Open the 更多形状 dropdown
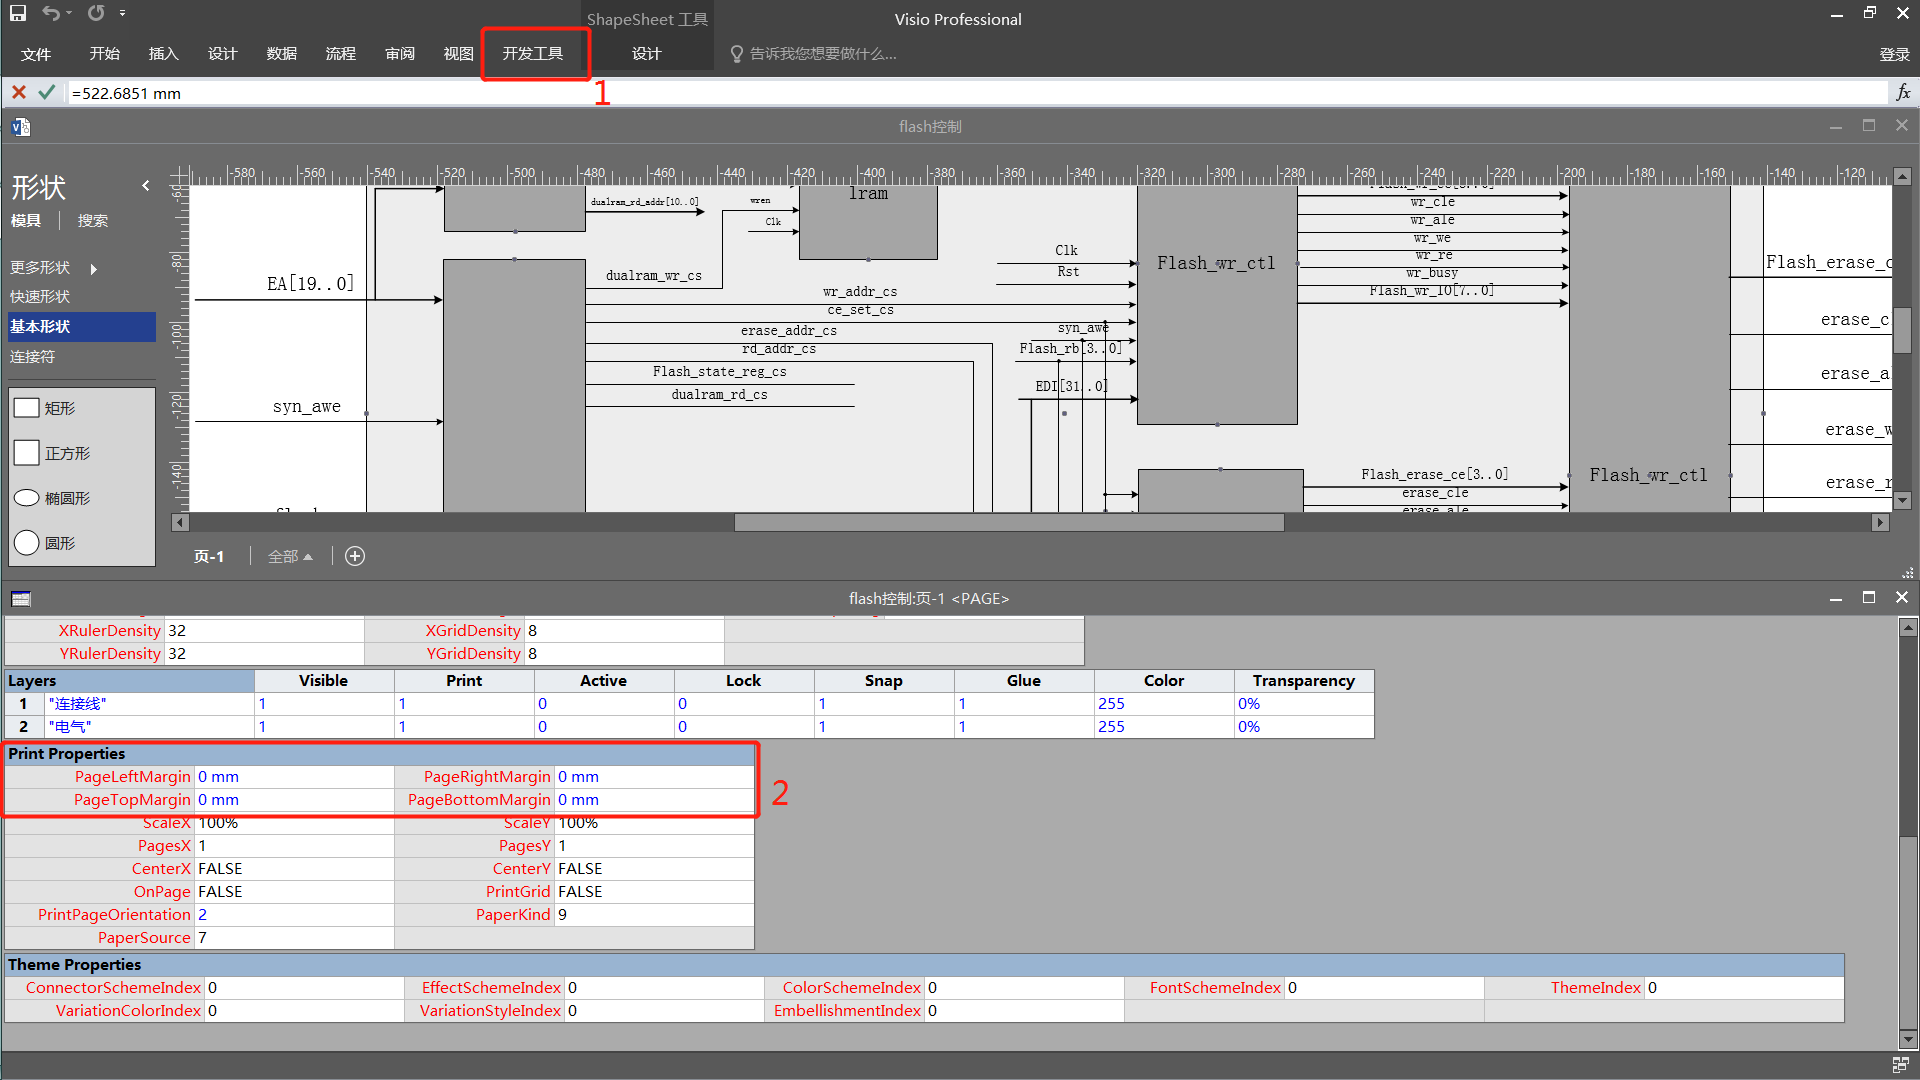This screenshot has width=1920, height=1080. pos(40,267)
